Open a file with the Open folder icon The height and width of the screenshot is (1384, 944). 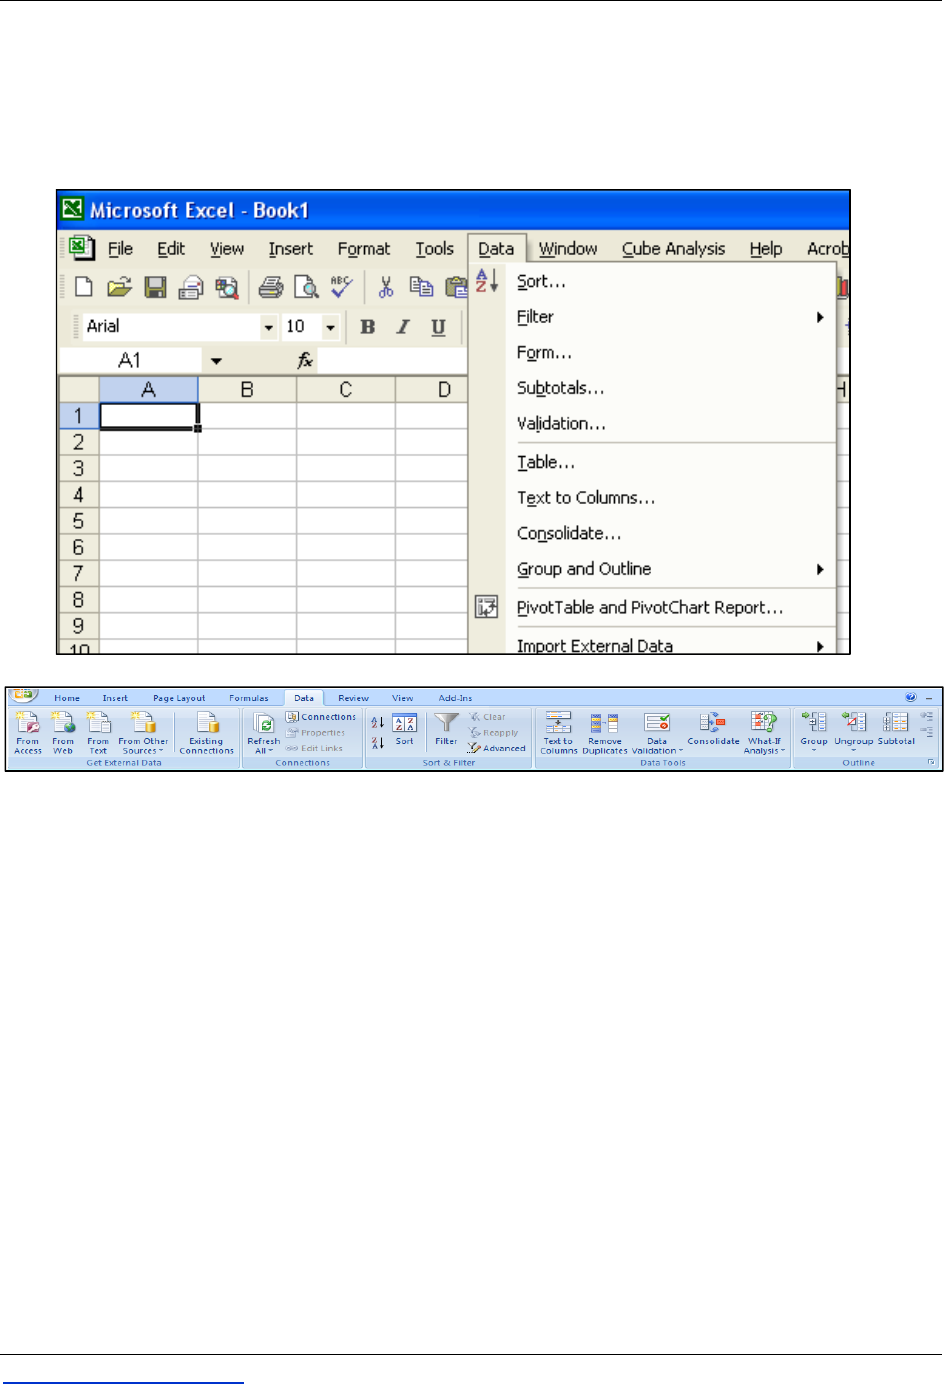(119, 288)
